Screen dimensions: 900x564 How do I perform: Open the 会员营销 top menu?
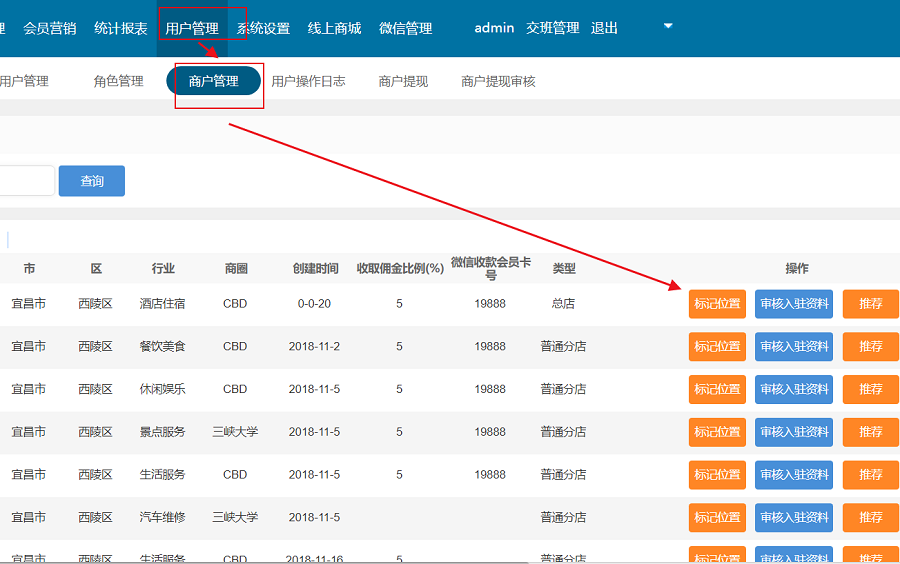(50, 28)
